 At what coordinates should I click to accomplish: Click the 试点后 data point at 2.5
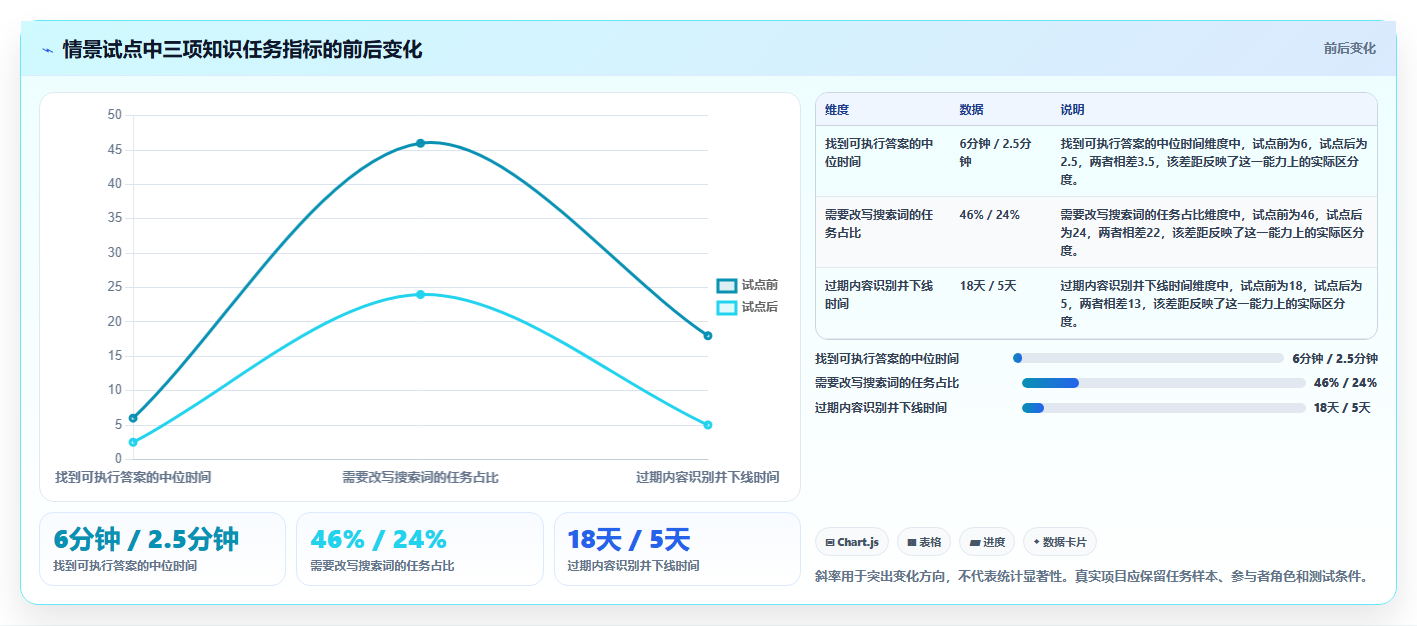click(133, 442)
